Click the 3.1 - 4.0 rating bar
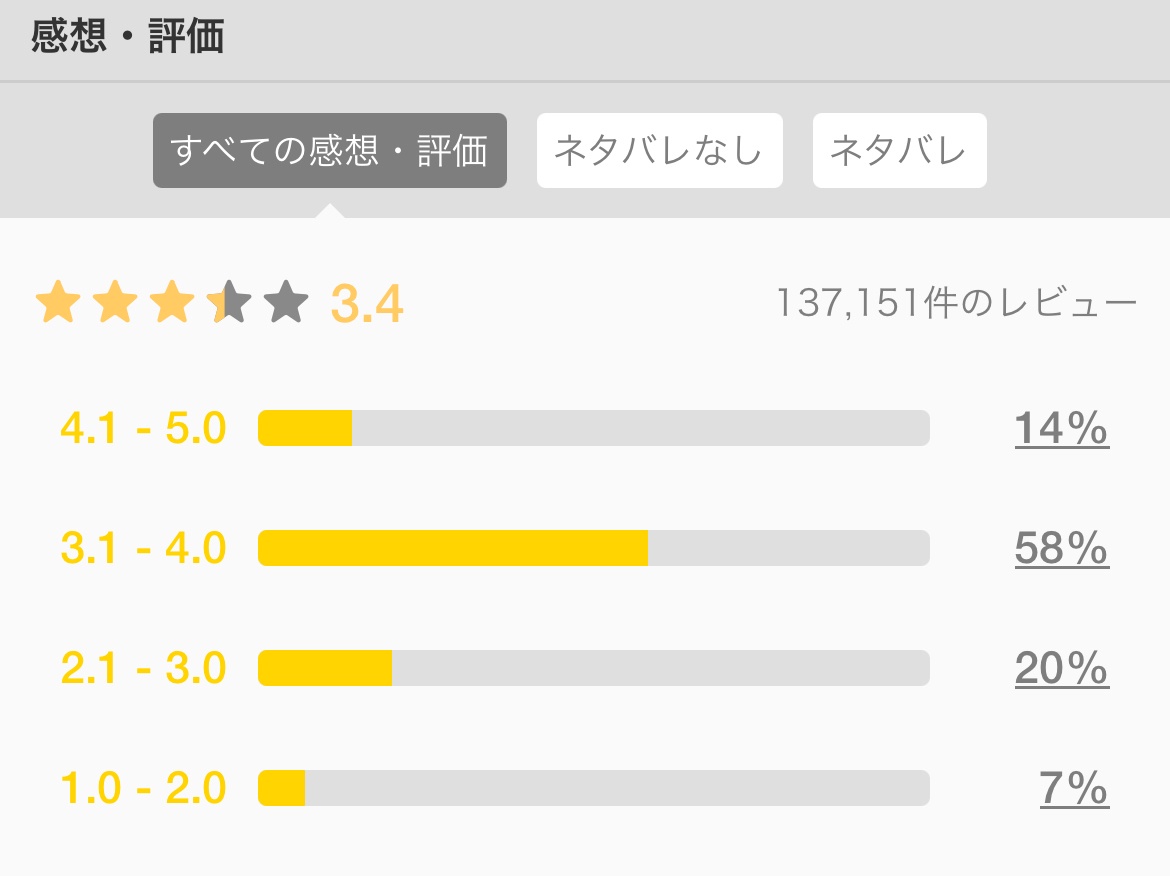This screenshot has width=1170, height=876. tap(593, 548)
